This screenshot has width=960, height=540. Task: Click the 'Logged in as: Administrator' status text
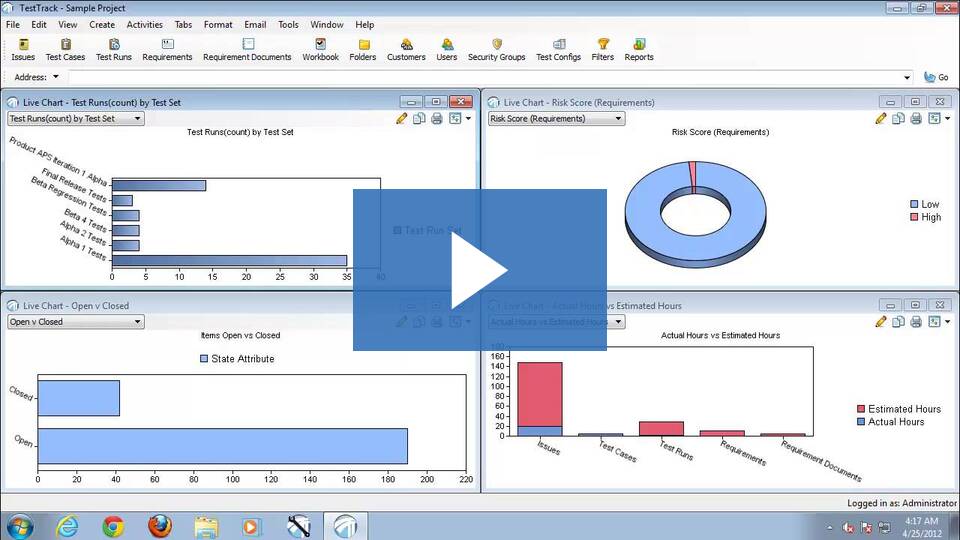point(902,503)
